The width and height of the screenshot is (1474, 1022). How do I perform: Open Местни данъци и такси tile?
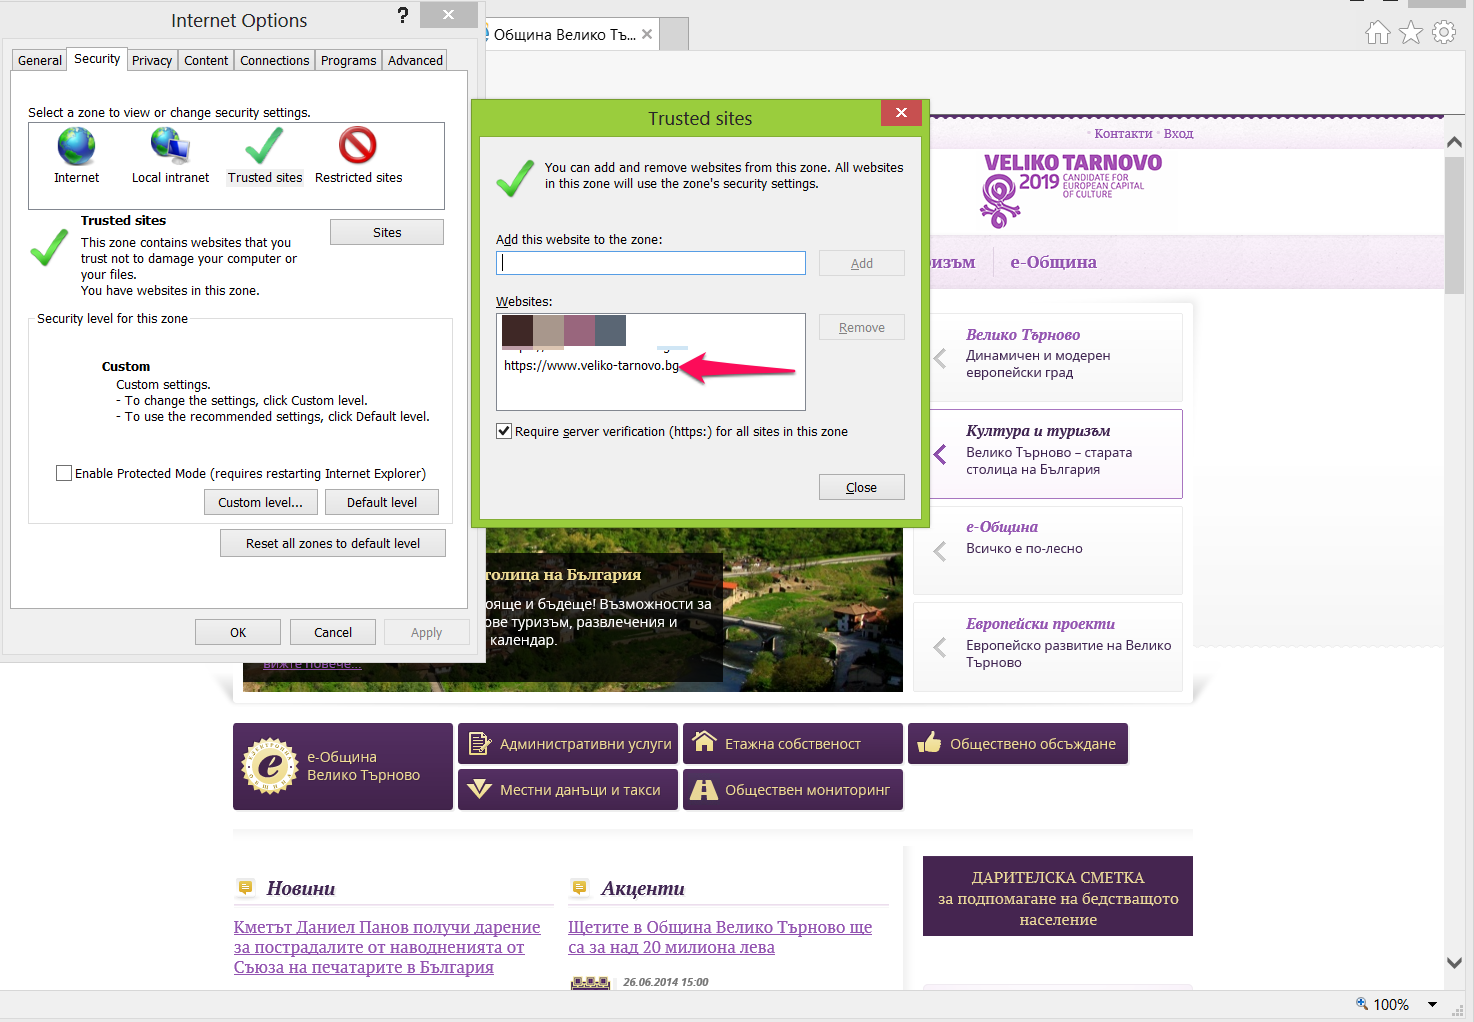(568, 790)
